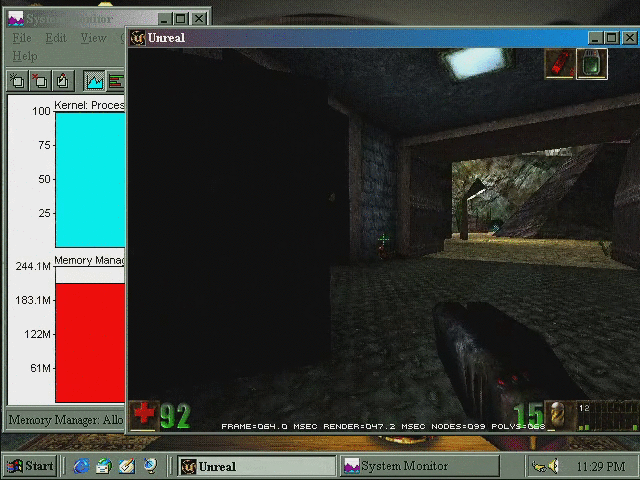Open the Help menu in System Monitor
Image resolution: width=640 pixels, height=480 pixels.
[x=24, y=56]
